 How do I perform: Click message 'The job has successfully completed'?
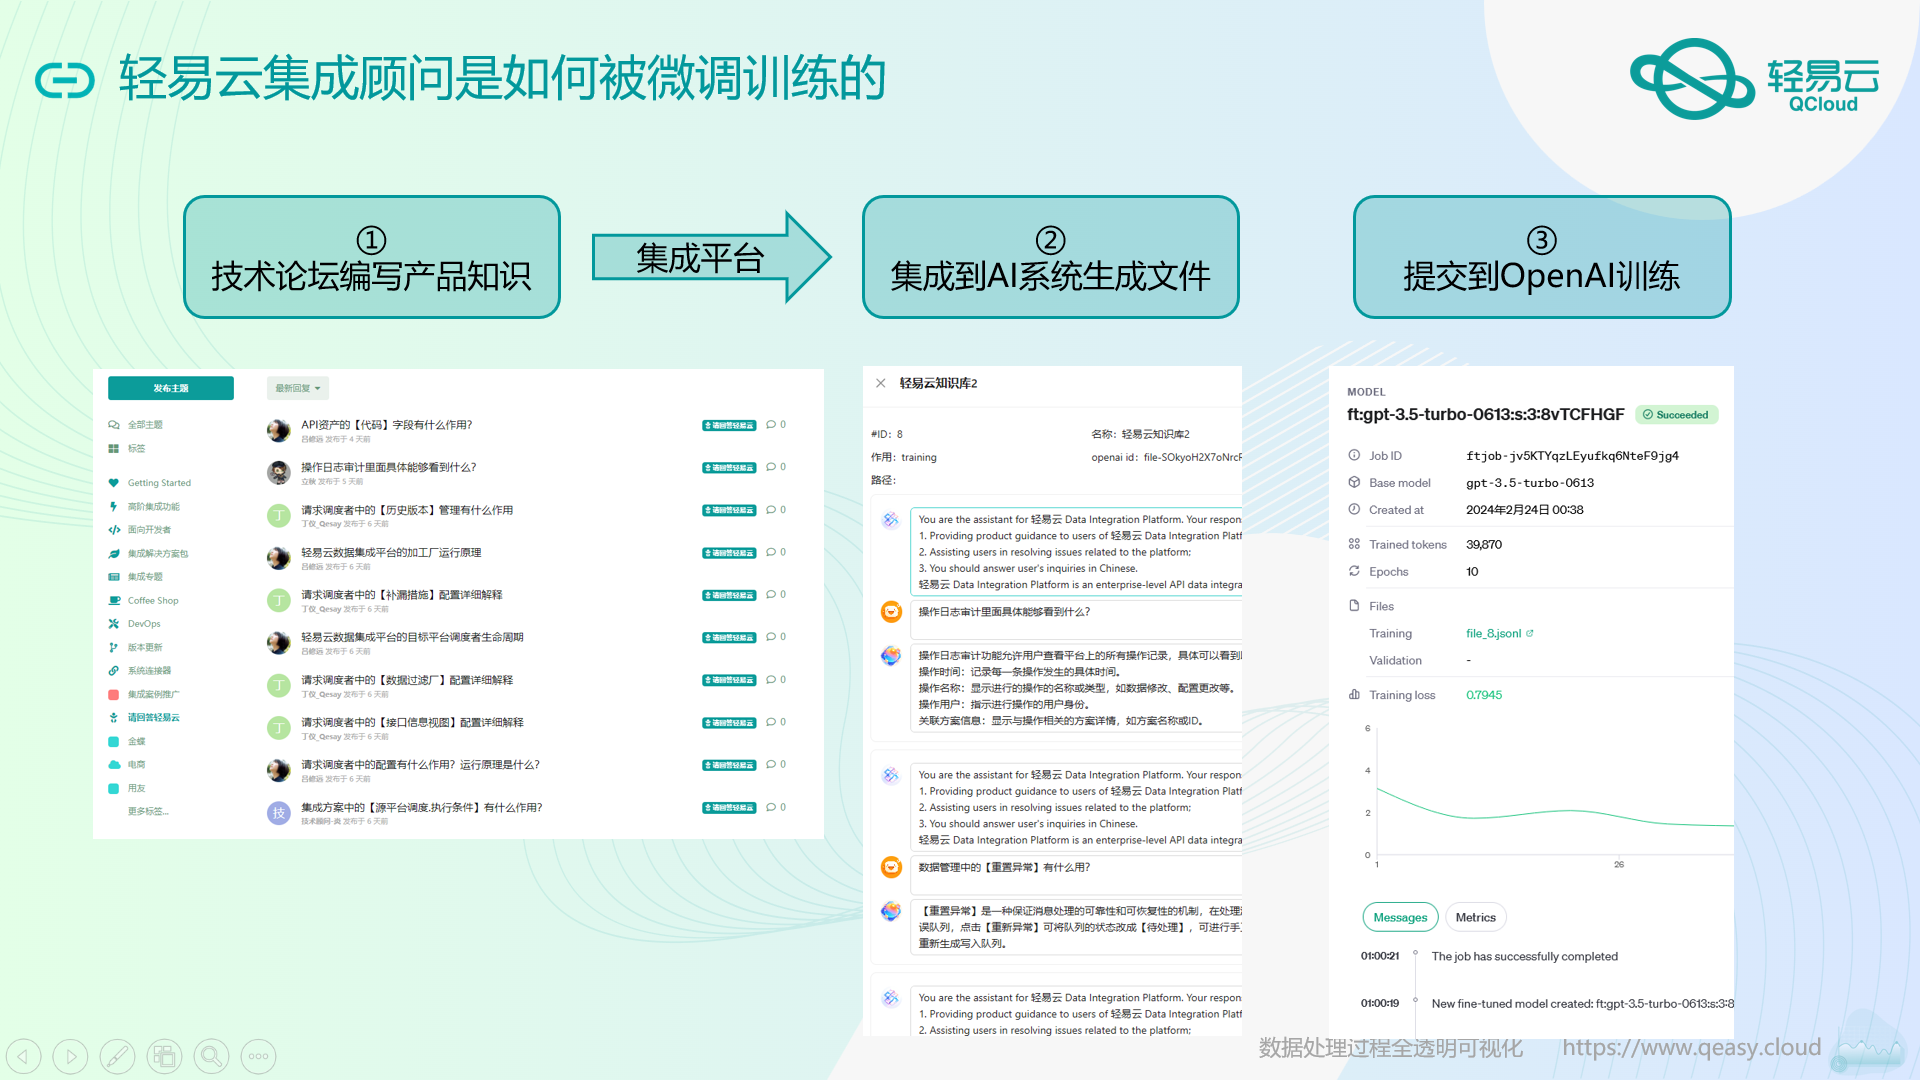[x=1524, y=957]
